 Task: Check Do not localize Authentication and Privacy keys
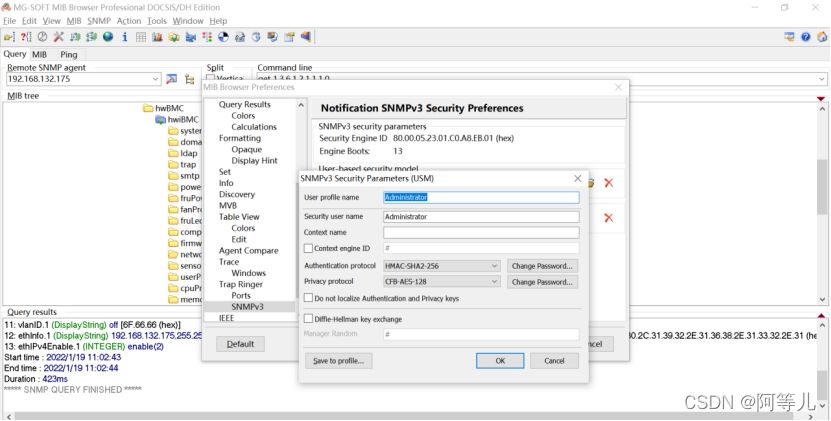(308, 298)
